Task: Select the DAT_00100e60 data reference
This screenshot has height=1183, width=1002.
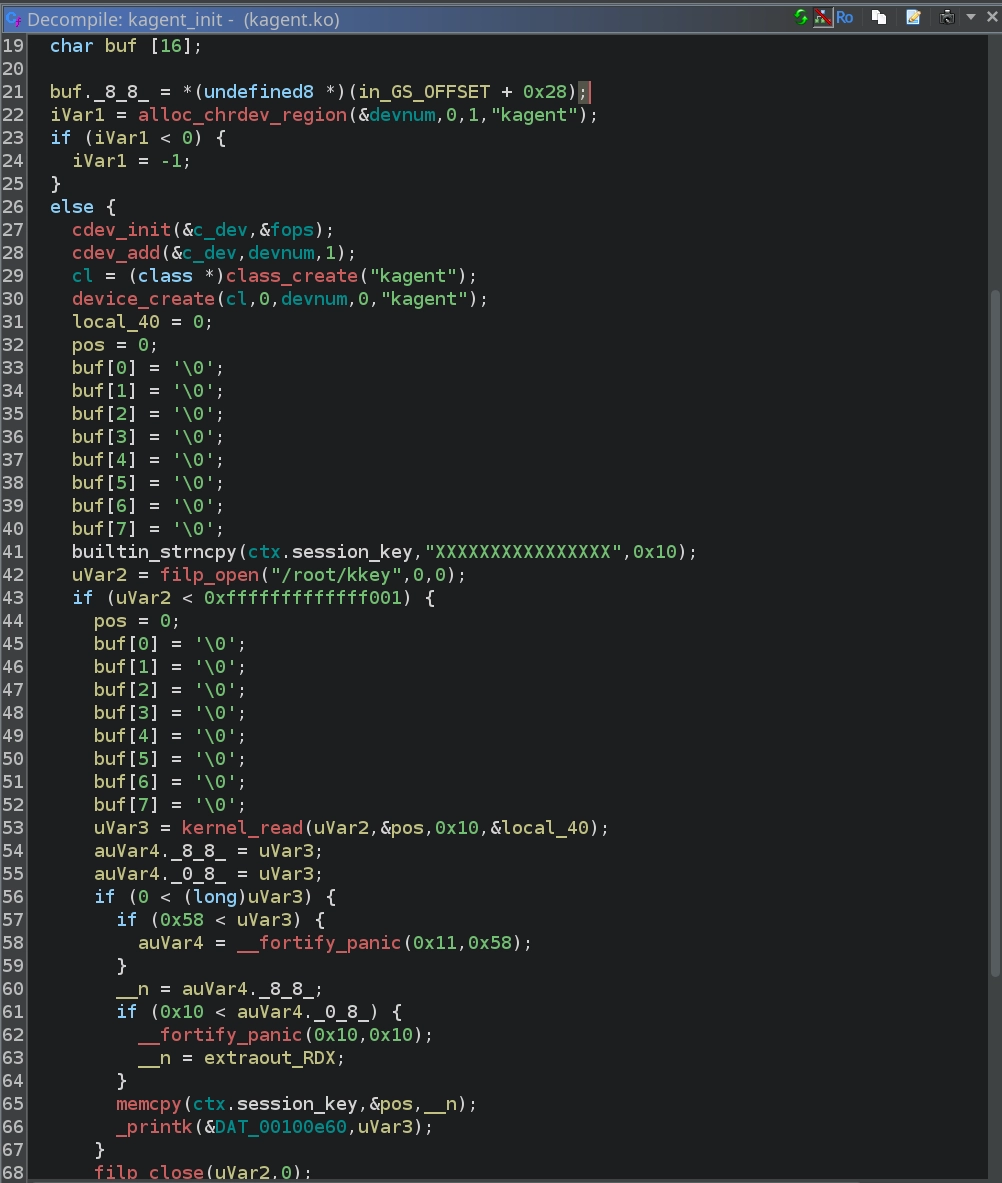Action: (x=281, y=1127)
